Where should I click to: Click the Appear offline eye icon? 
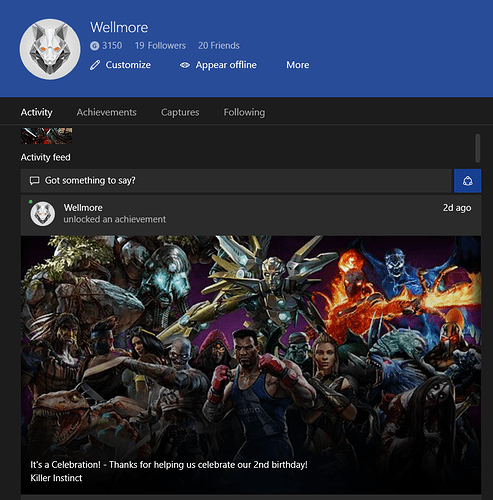(x=185, y=65)
